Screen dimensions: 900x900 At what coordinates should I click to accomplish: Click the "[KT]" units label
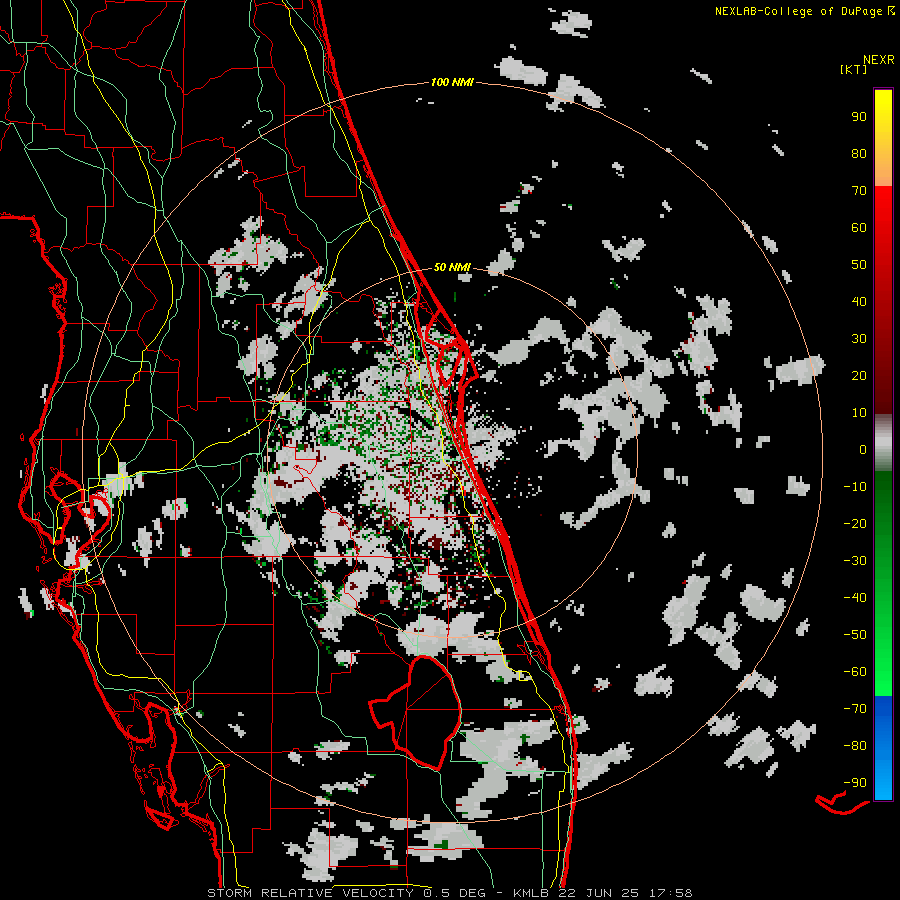tap(854, 69)
